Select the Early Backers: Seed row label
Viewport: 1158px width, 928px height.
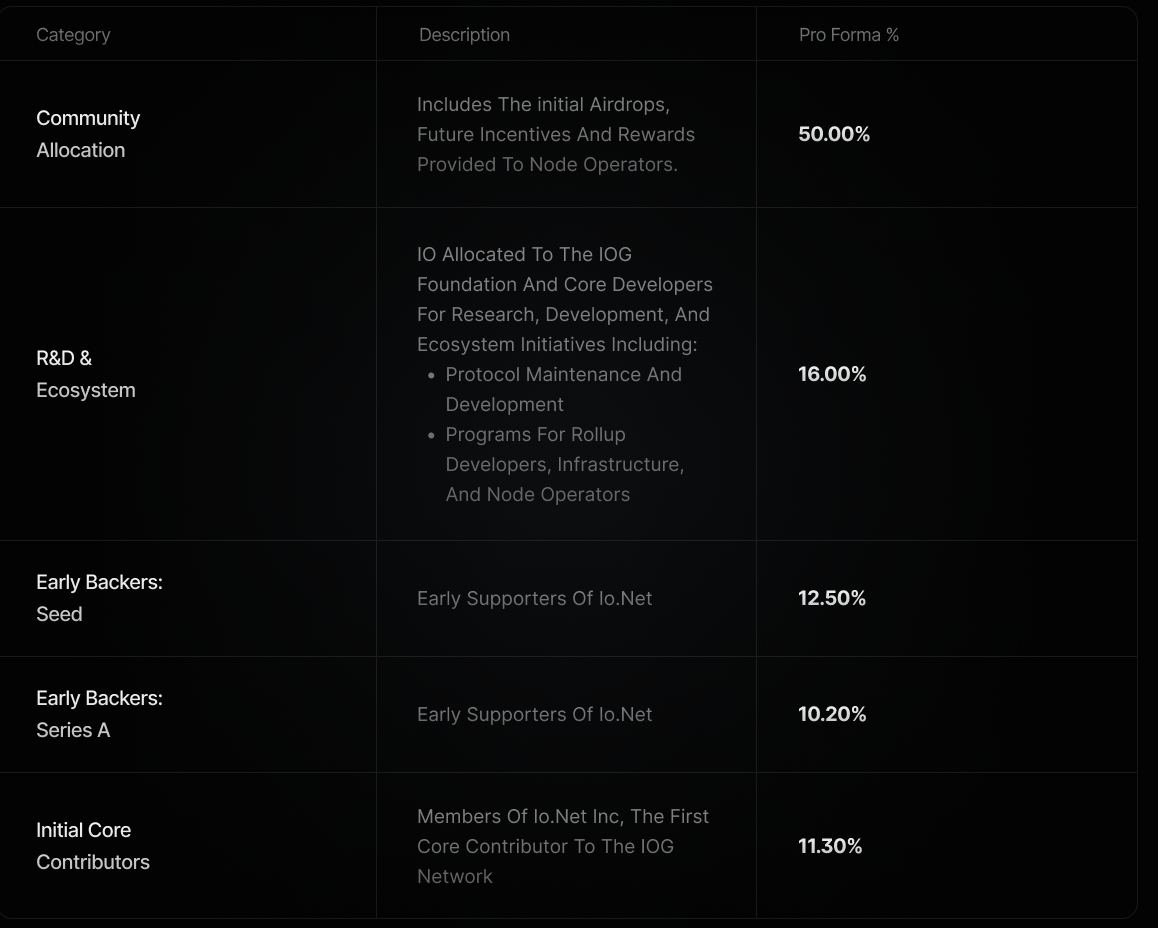point(99,598)
